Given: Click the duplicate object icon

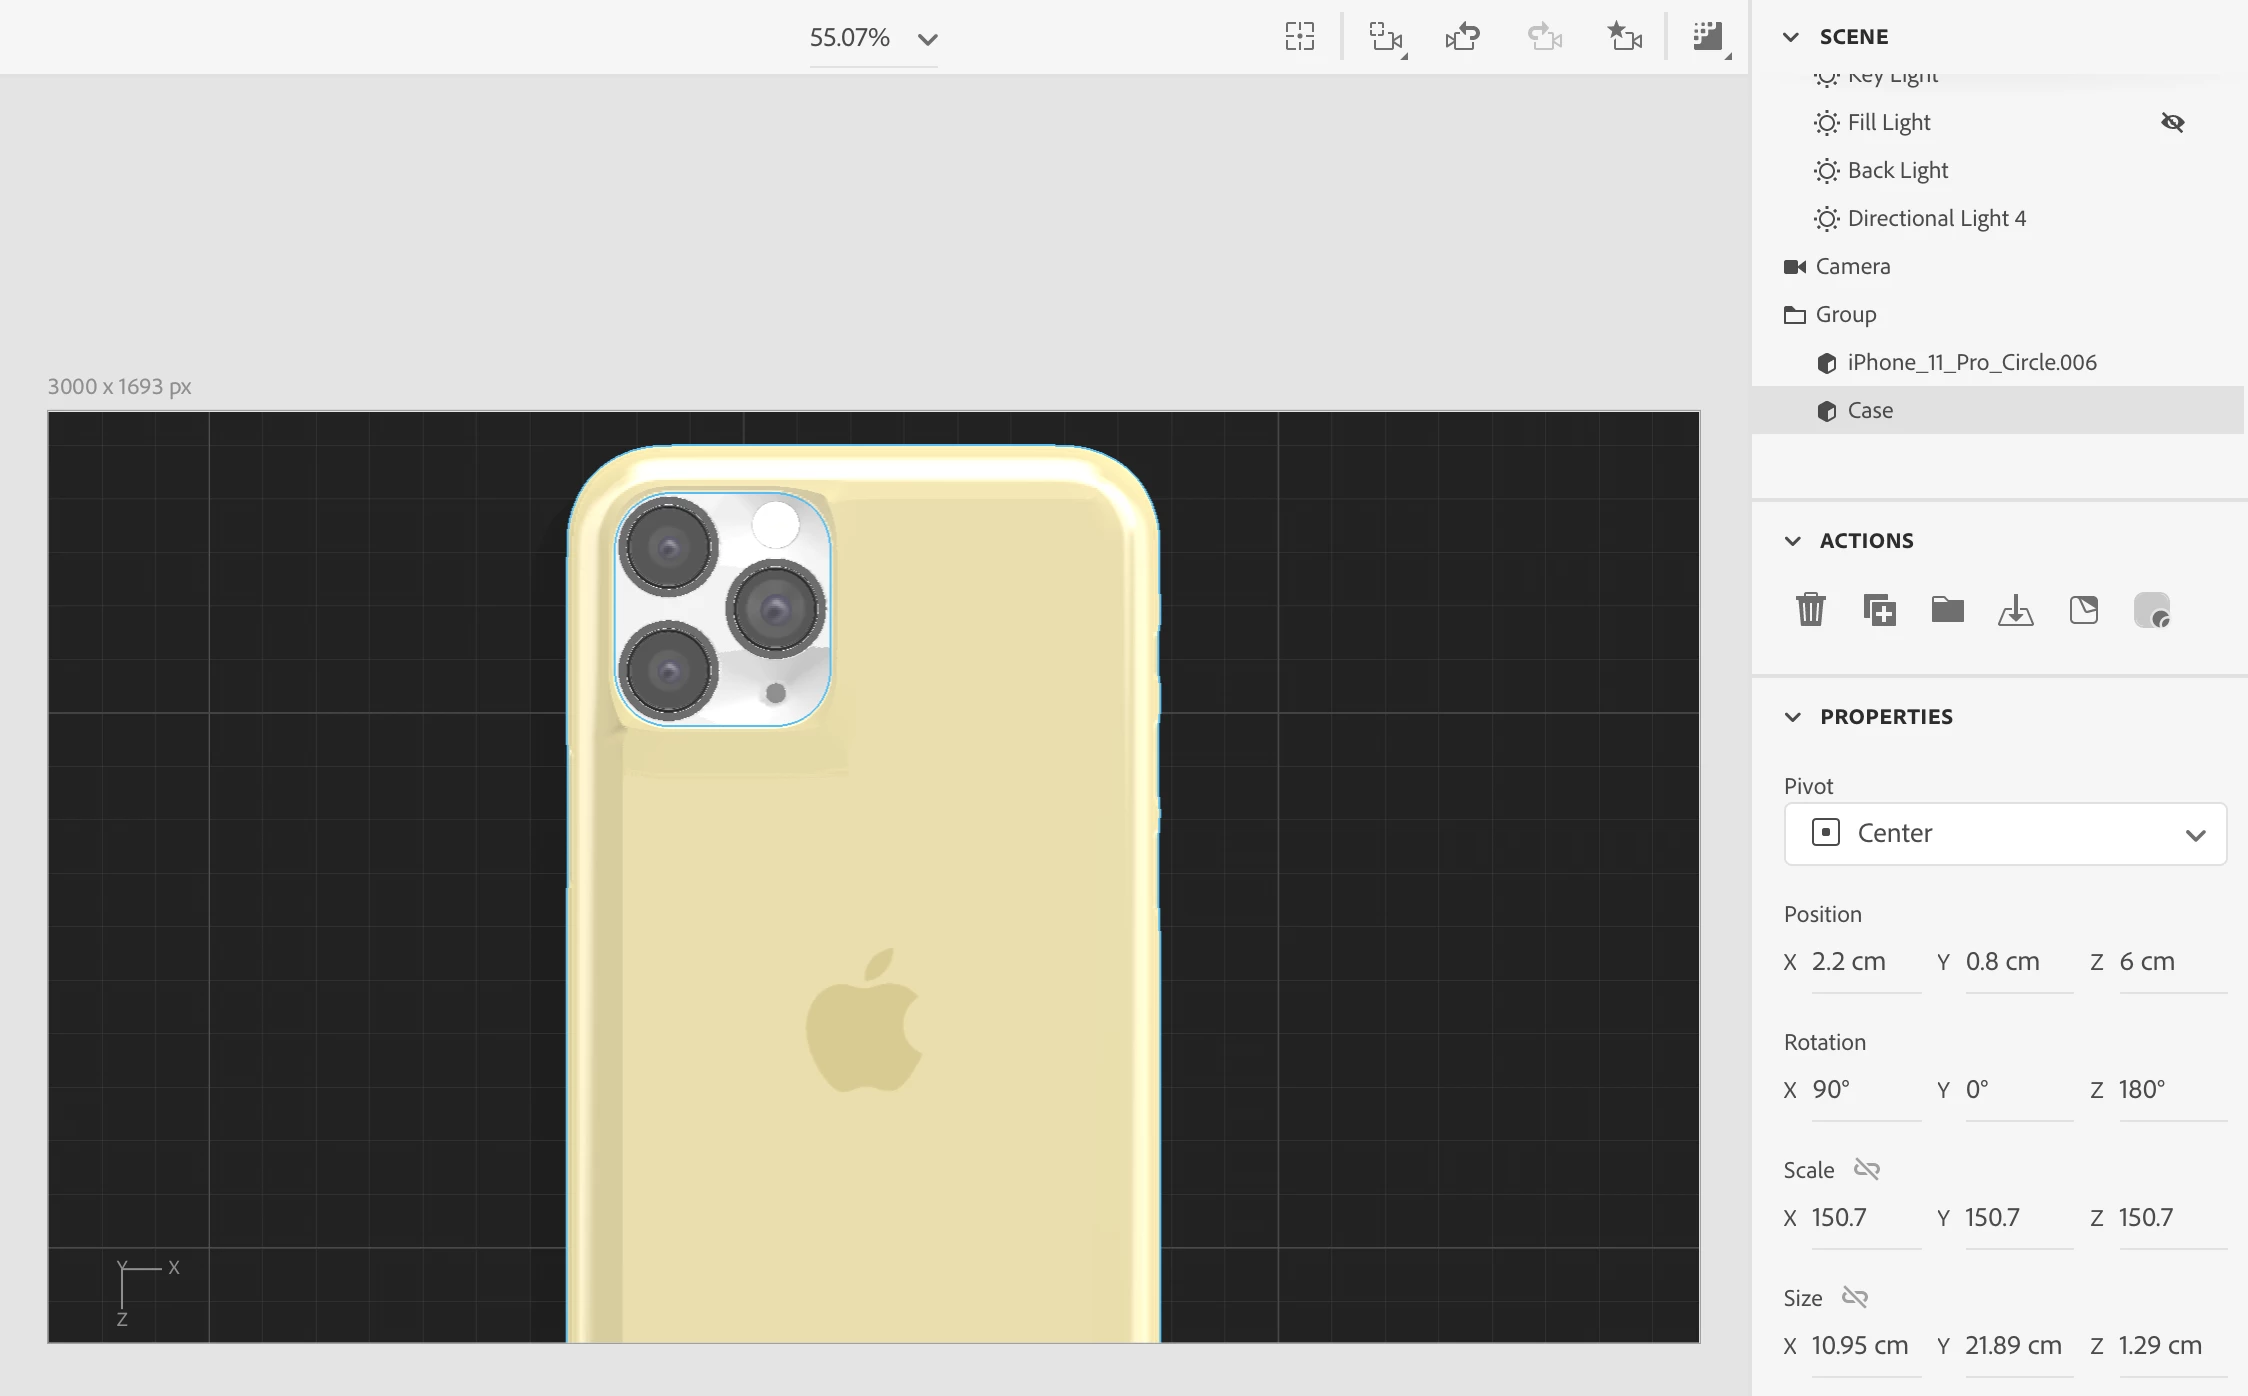Looking at the screenshot, I should click(x=1879, y=609).
